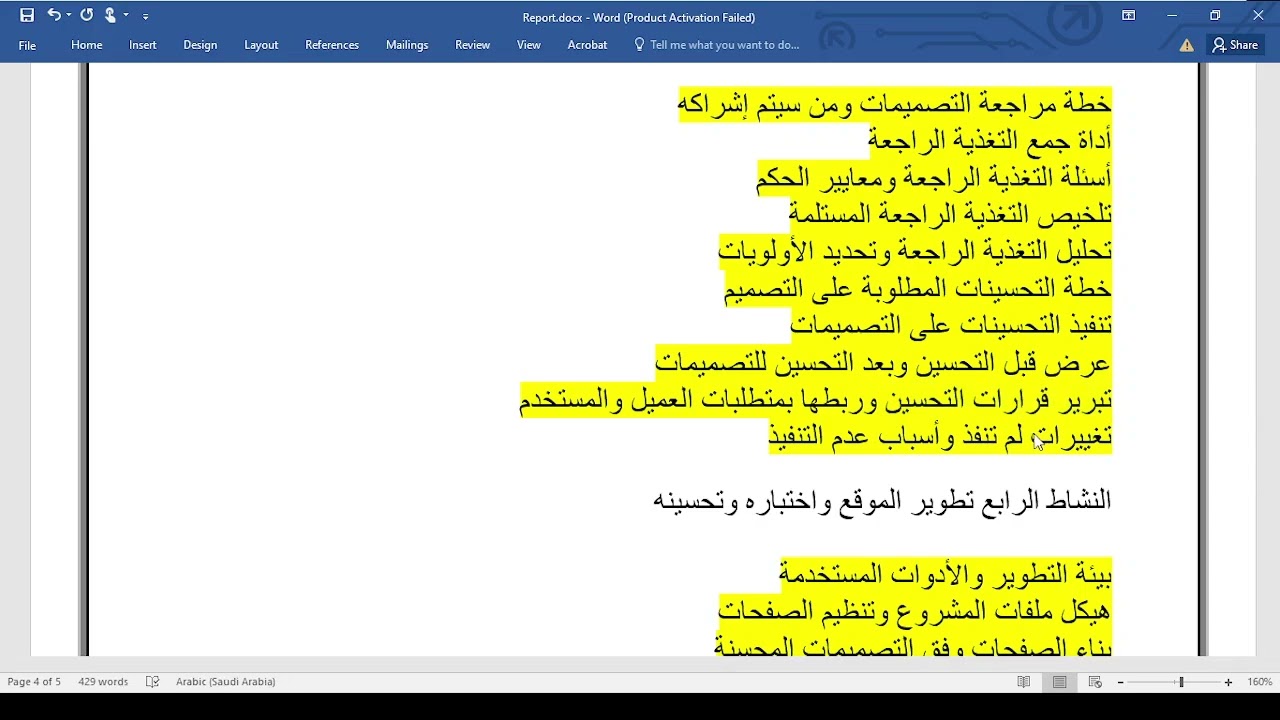Switch to the Layout tab
This screenshot has height=720, width=1280.
[261, 45]
